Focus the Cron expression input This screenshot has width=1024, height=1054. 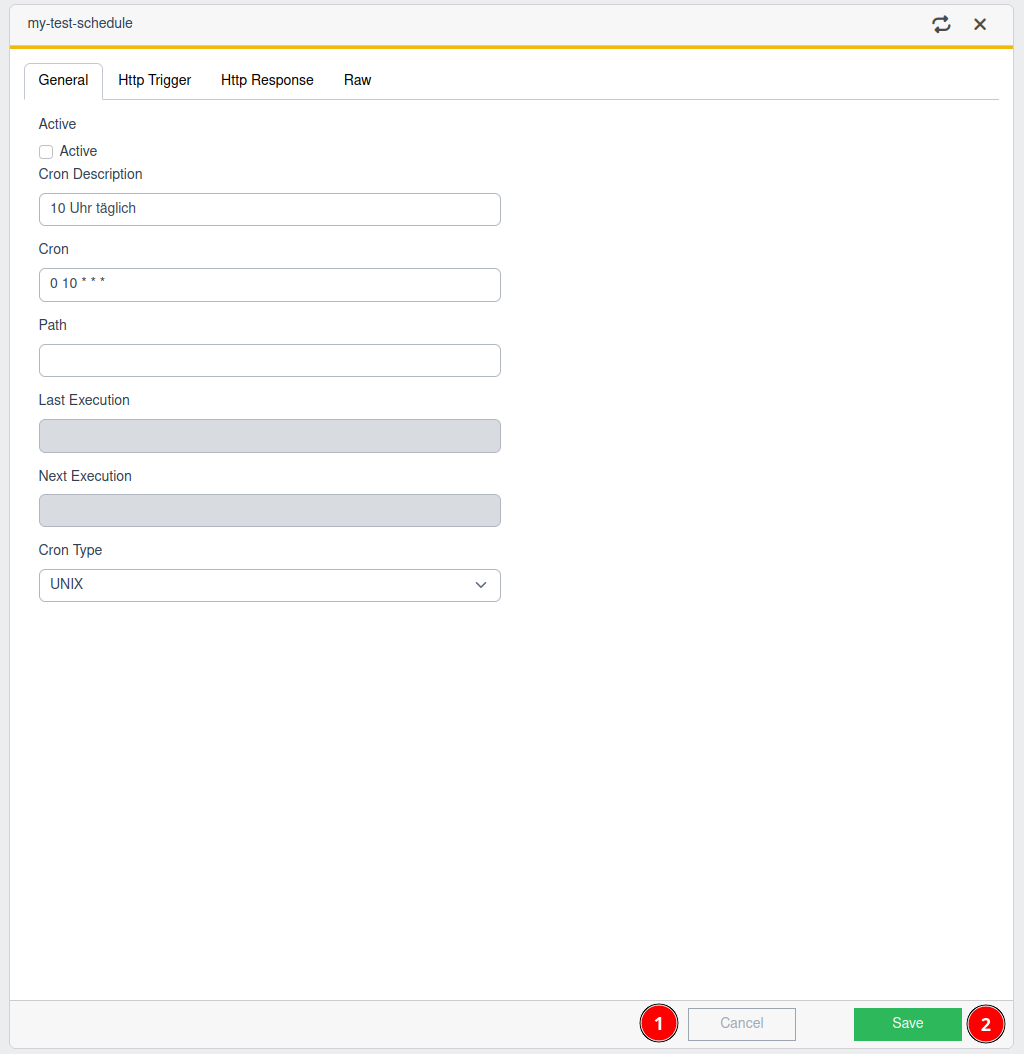(270, 284)
